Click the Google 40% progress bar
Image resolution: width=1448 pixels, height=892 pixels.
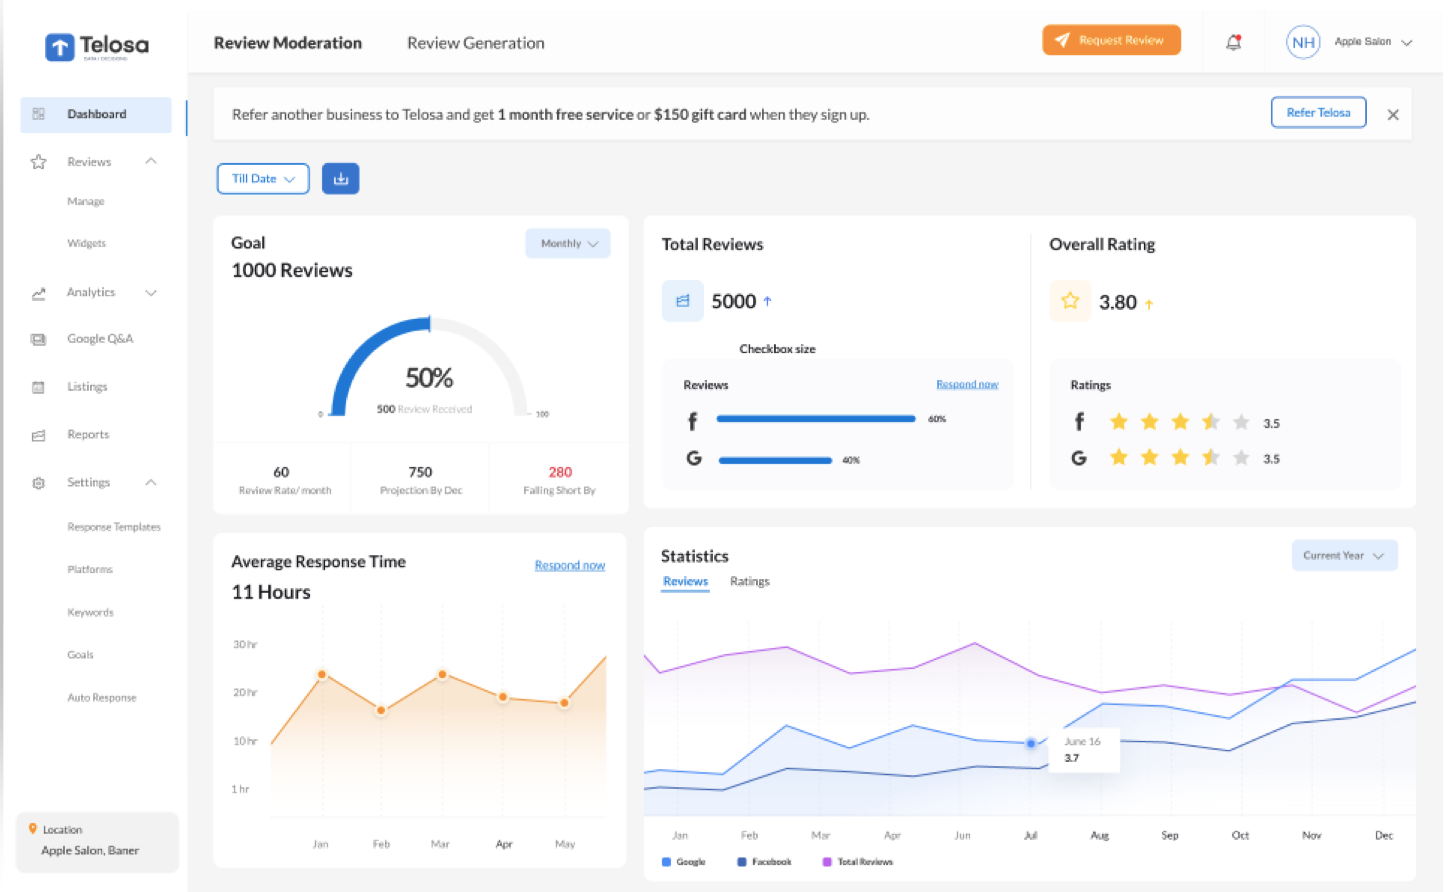pos(775,460)
